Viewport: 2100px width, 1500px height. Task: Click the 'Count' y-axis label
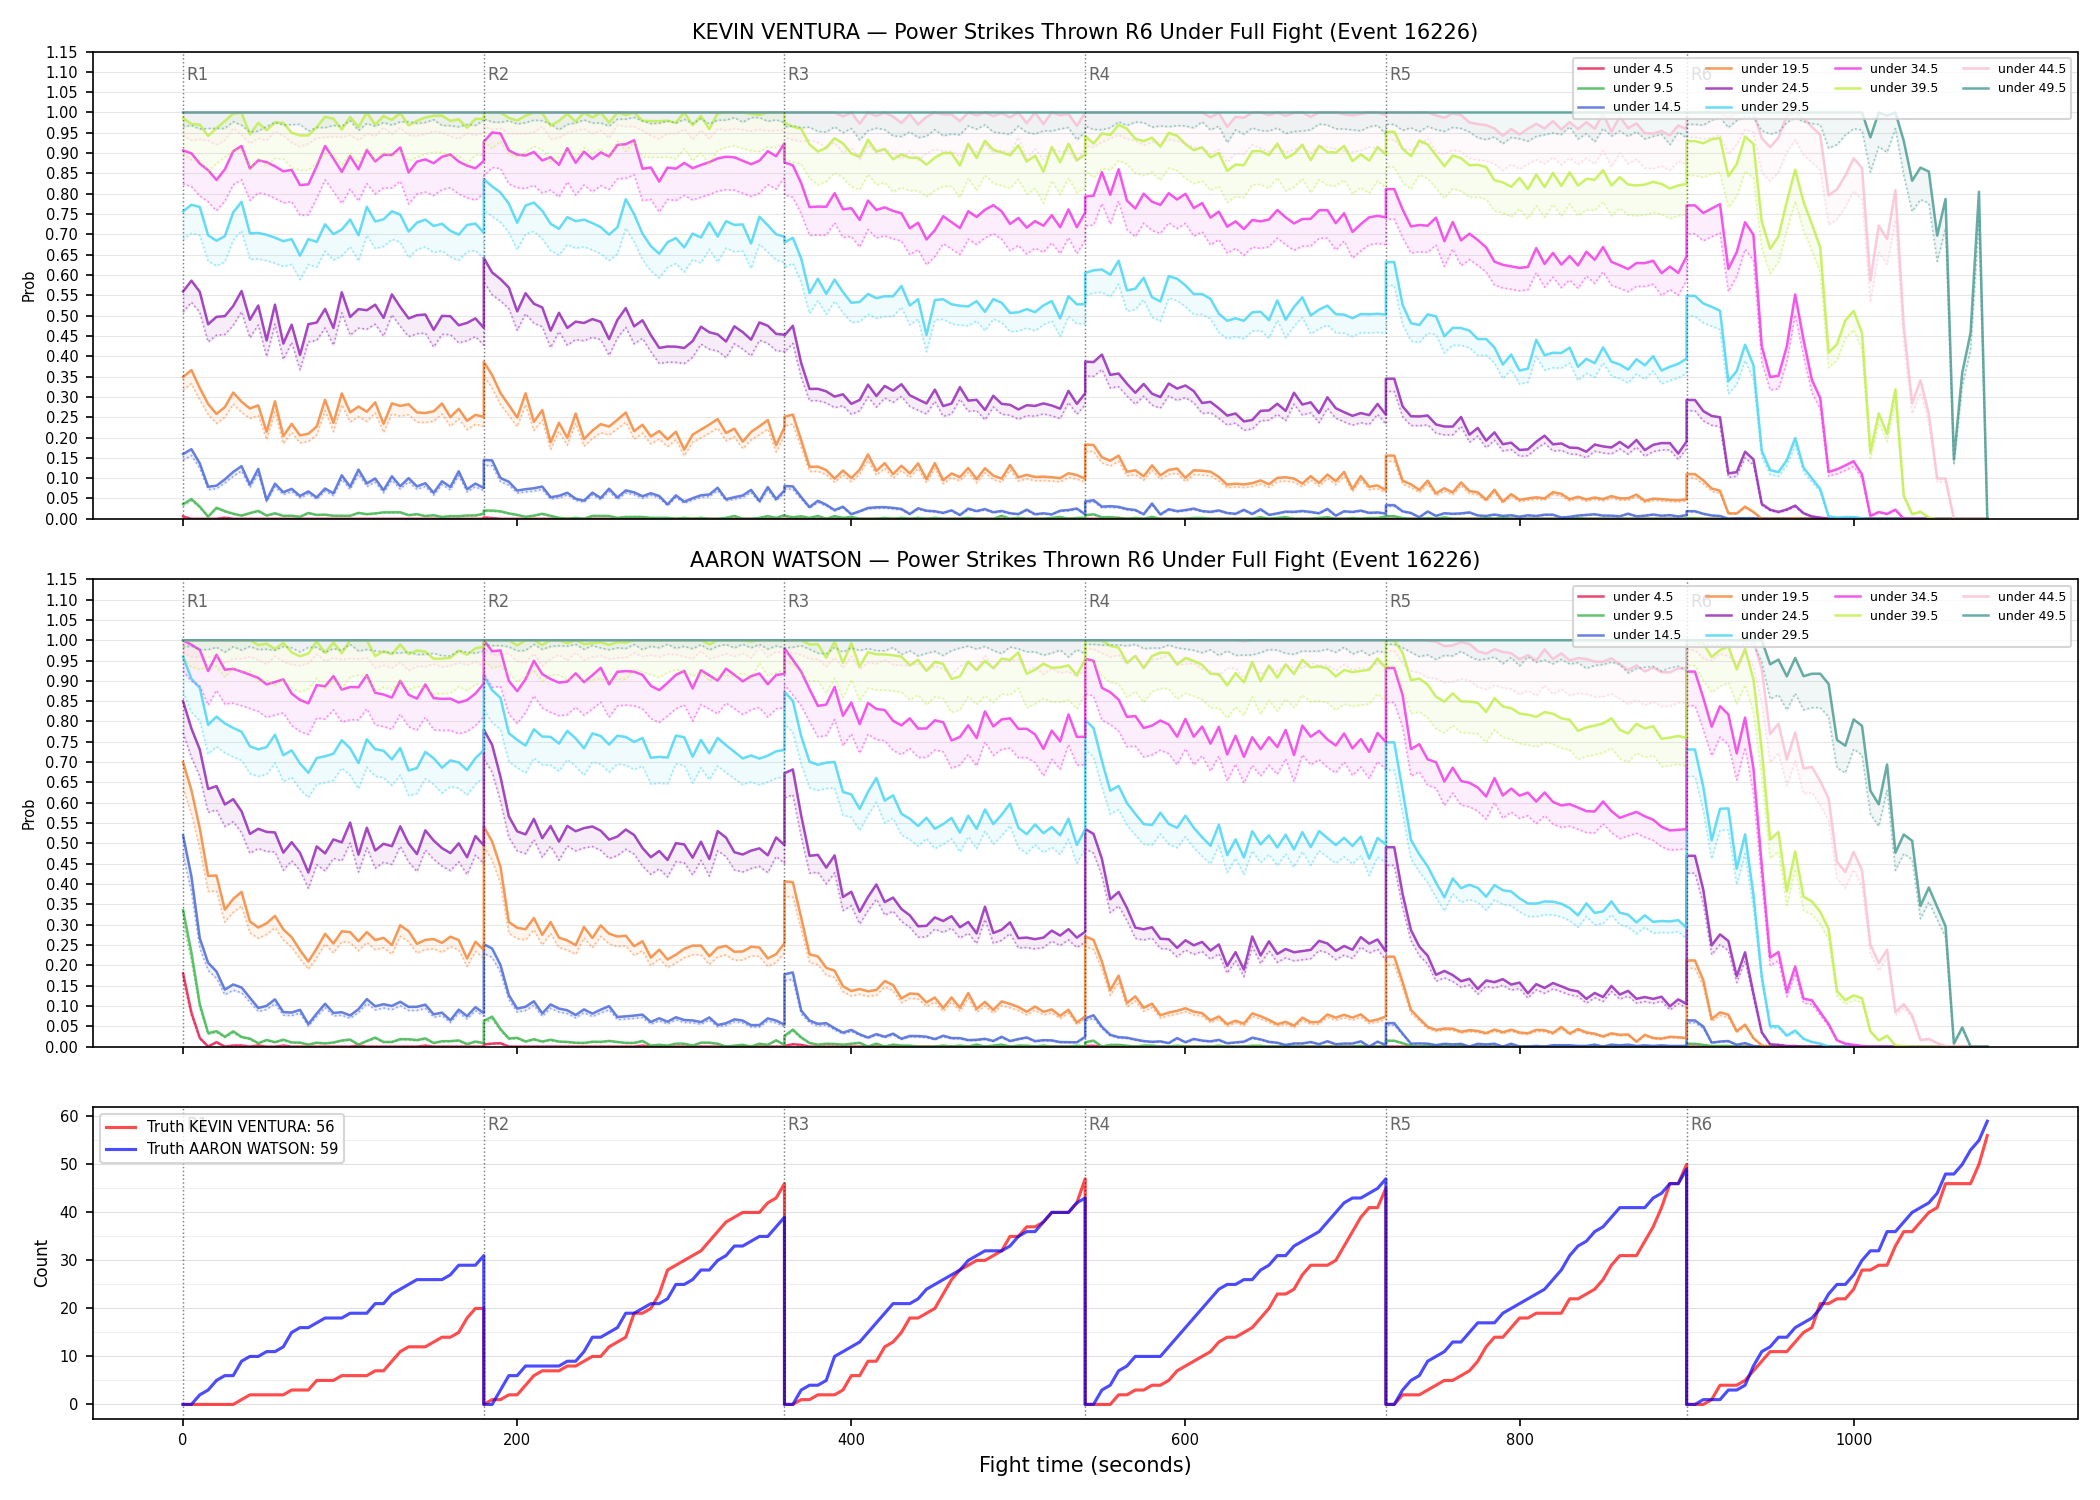coord(41,1263)
